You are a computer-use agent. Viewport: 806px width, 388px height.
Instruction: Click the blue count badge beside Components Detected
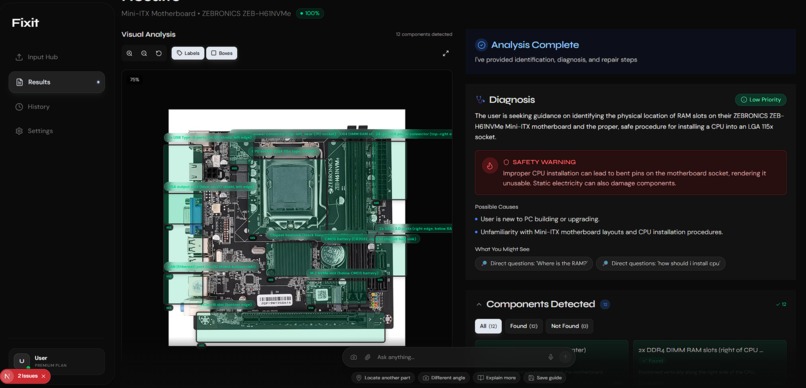[x=605, y=304]
